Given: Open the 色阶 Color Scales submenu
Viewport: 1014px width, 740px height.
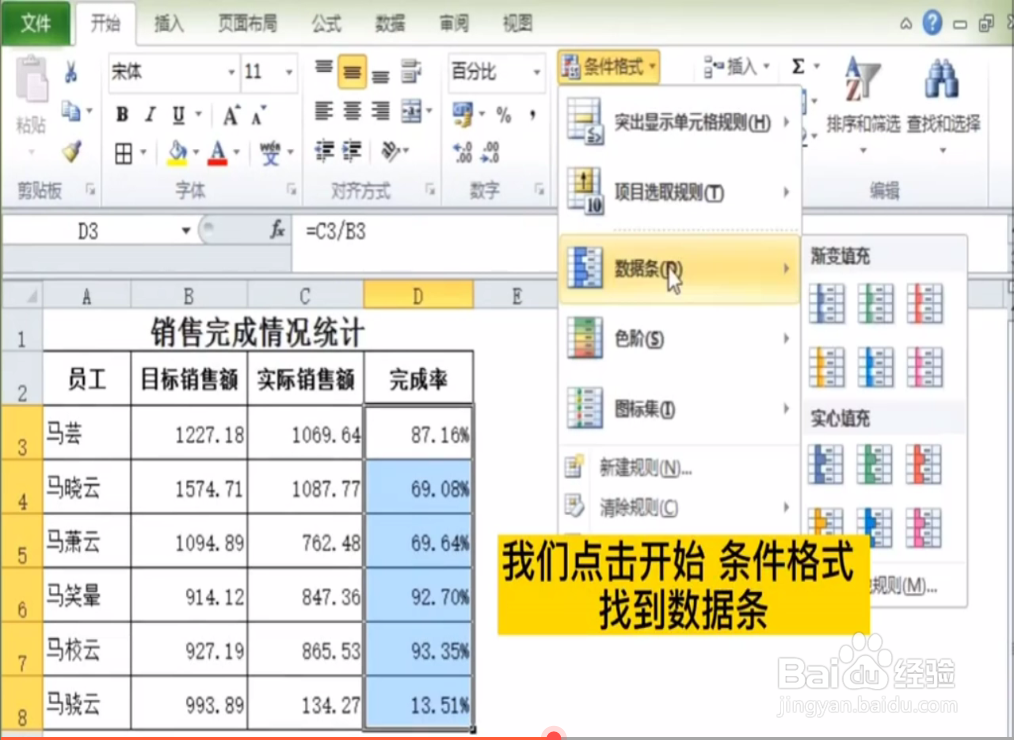Looking at the screenshot, I should point(640,339).
